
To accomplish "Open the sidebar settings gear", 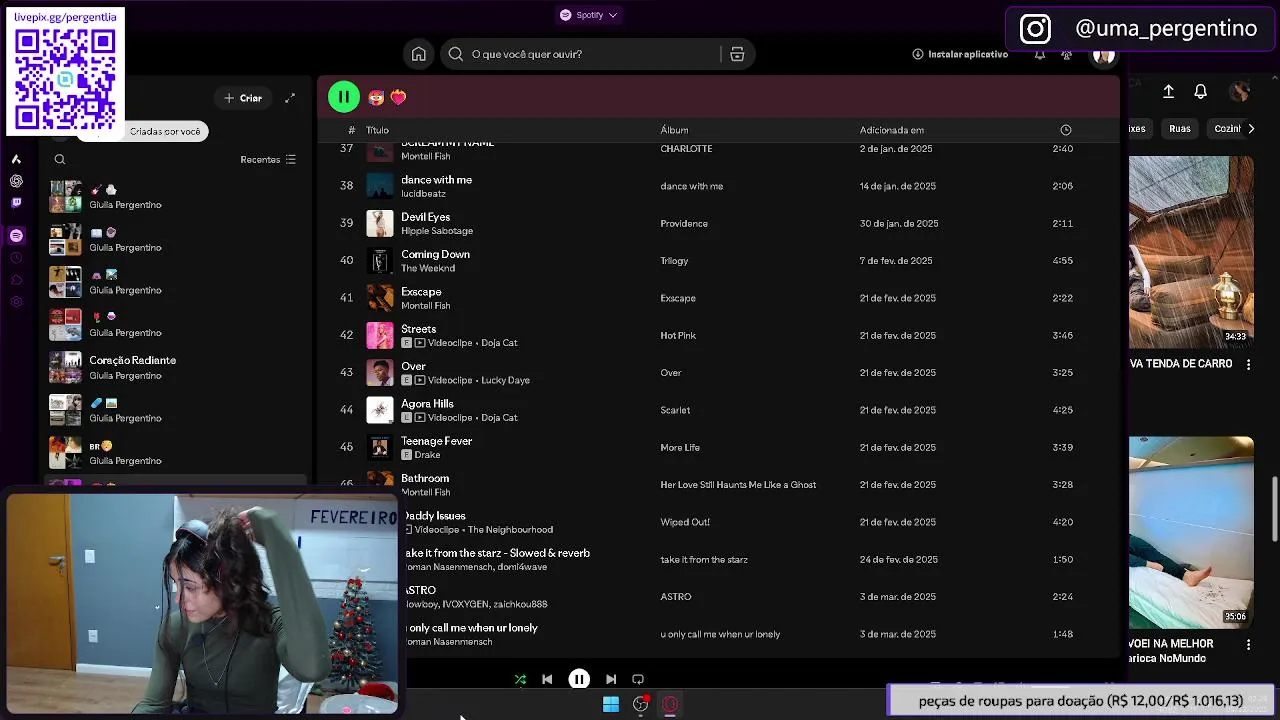I will (x=16, y=302).
